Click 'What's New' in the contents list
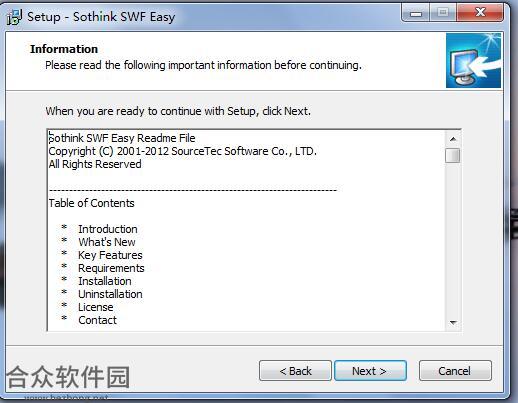 (107, 242)
